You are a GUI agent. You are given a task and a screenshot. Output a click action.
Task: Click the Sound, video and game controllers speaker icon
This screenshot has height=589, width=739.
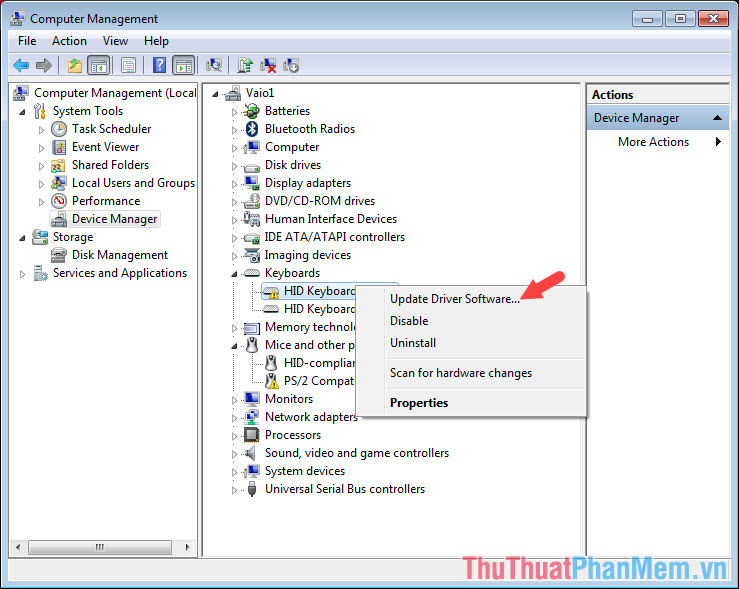[251, 453]
